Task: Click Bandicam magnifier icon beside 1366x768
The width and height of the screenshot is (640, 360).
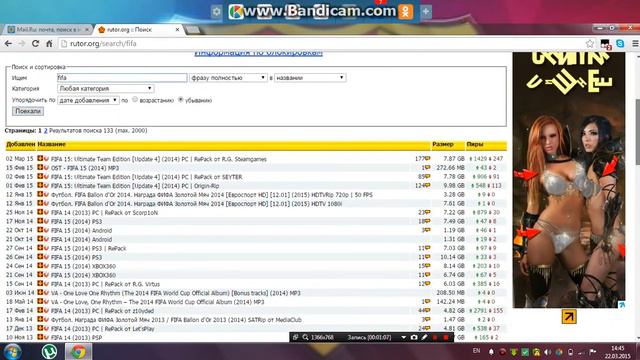Action: [305, 337]
